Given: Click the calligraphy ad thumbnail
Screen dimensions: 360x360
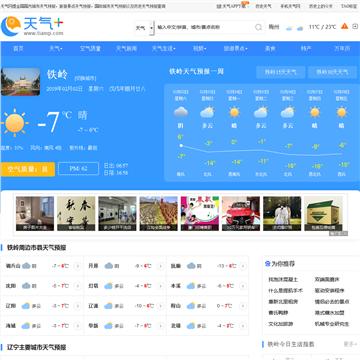Looking at the screenshot, I should [x=76, y=213].
